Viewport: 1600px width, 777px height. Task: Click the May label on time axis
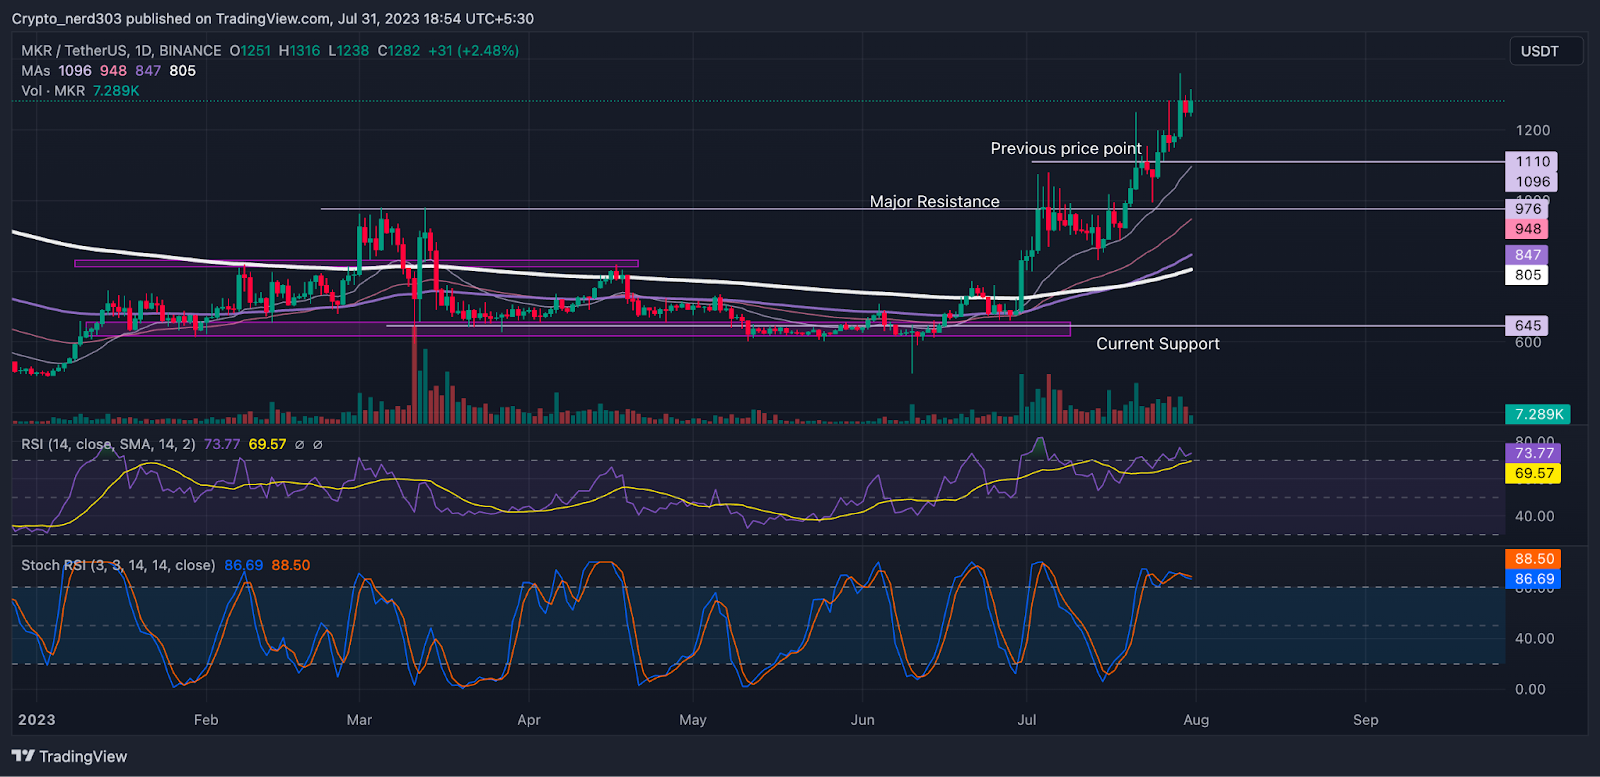pos(693,720)
